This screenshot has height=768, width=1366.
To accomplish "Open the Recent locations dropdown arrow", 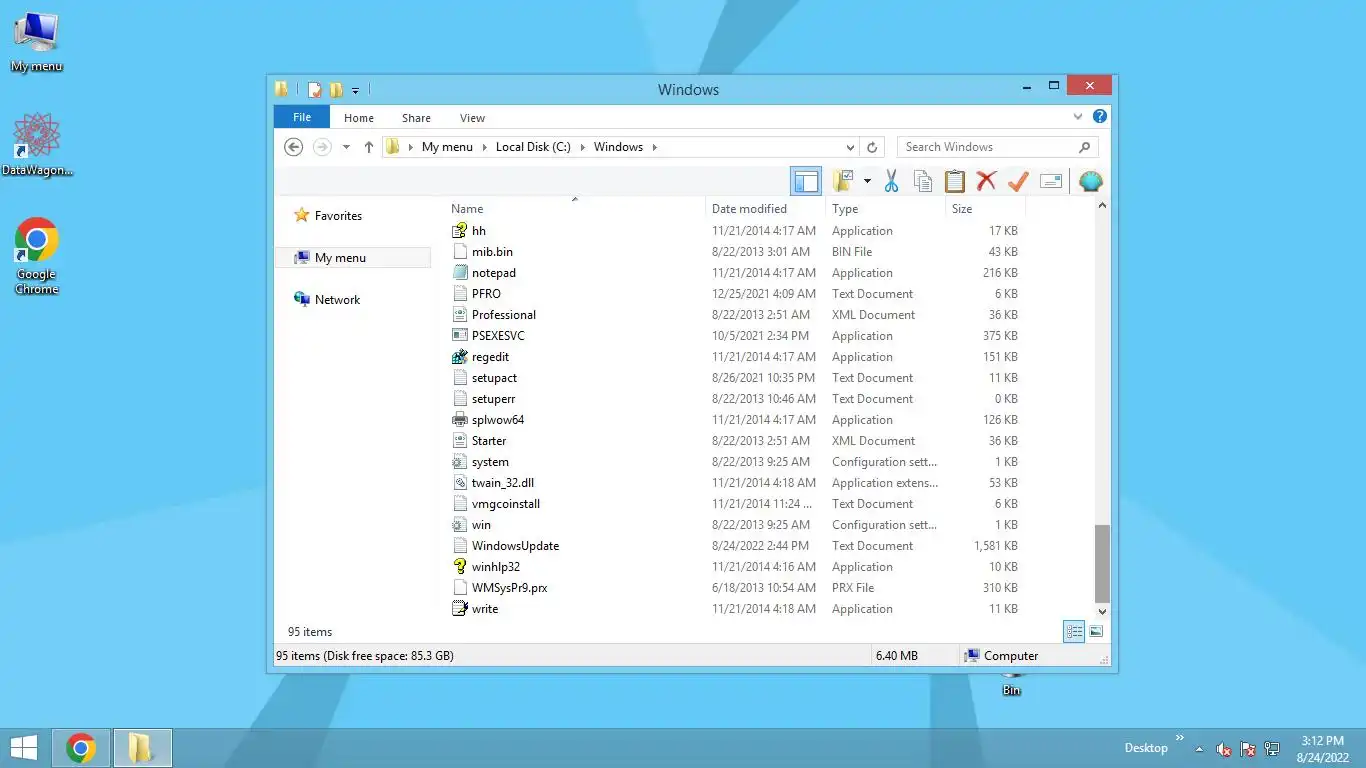I will [346, 147].
